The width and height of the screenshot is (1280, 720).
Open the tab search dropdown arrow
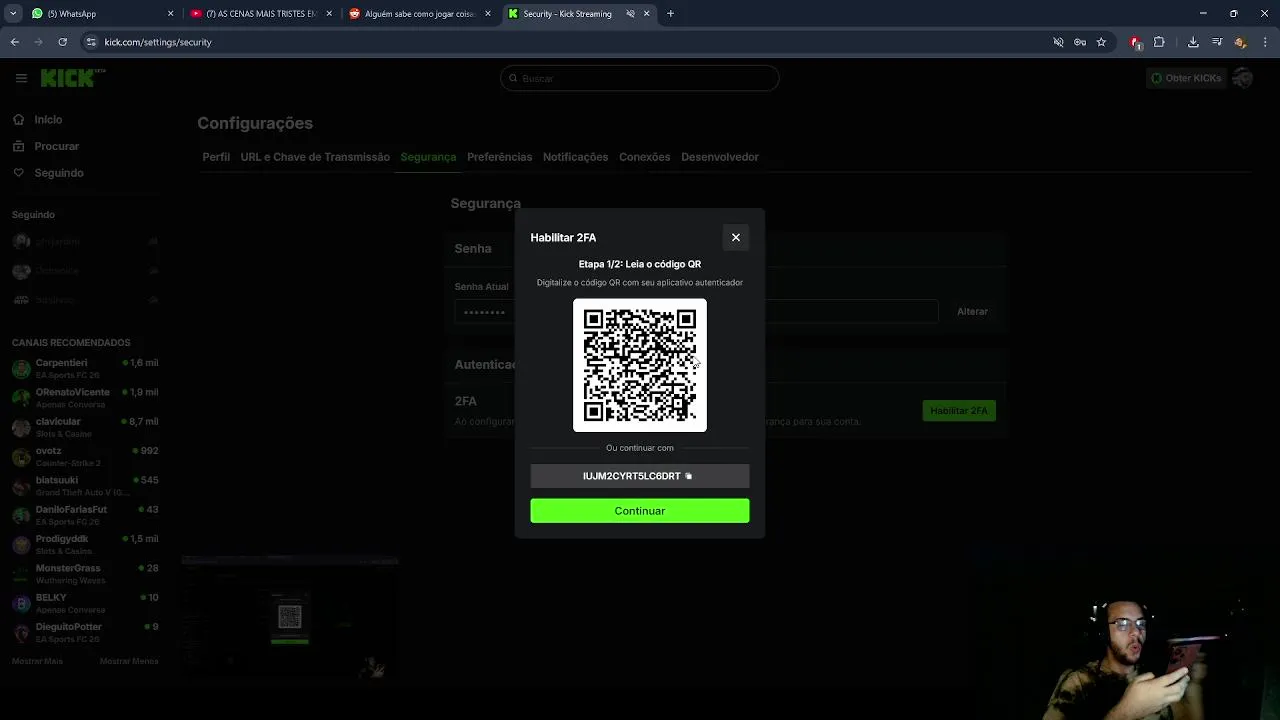[13, 14]
